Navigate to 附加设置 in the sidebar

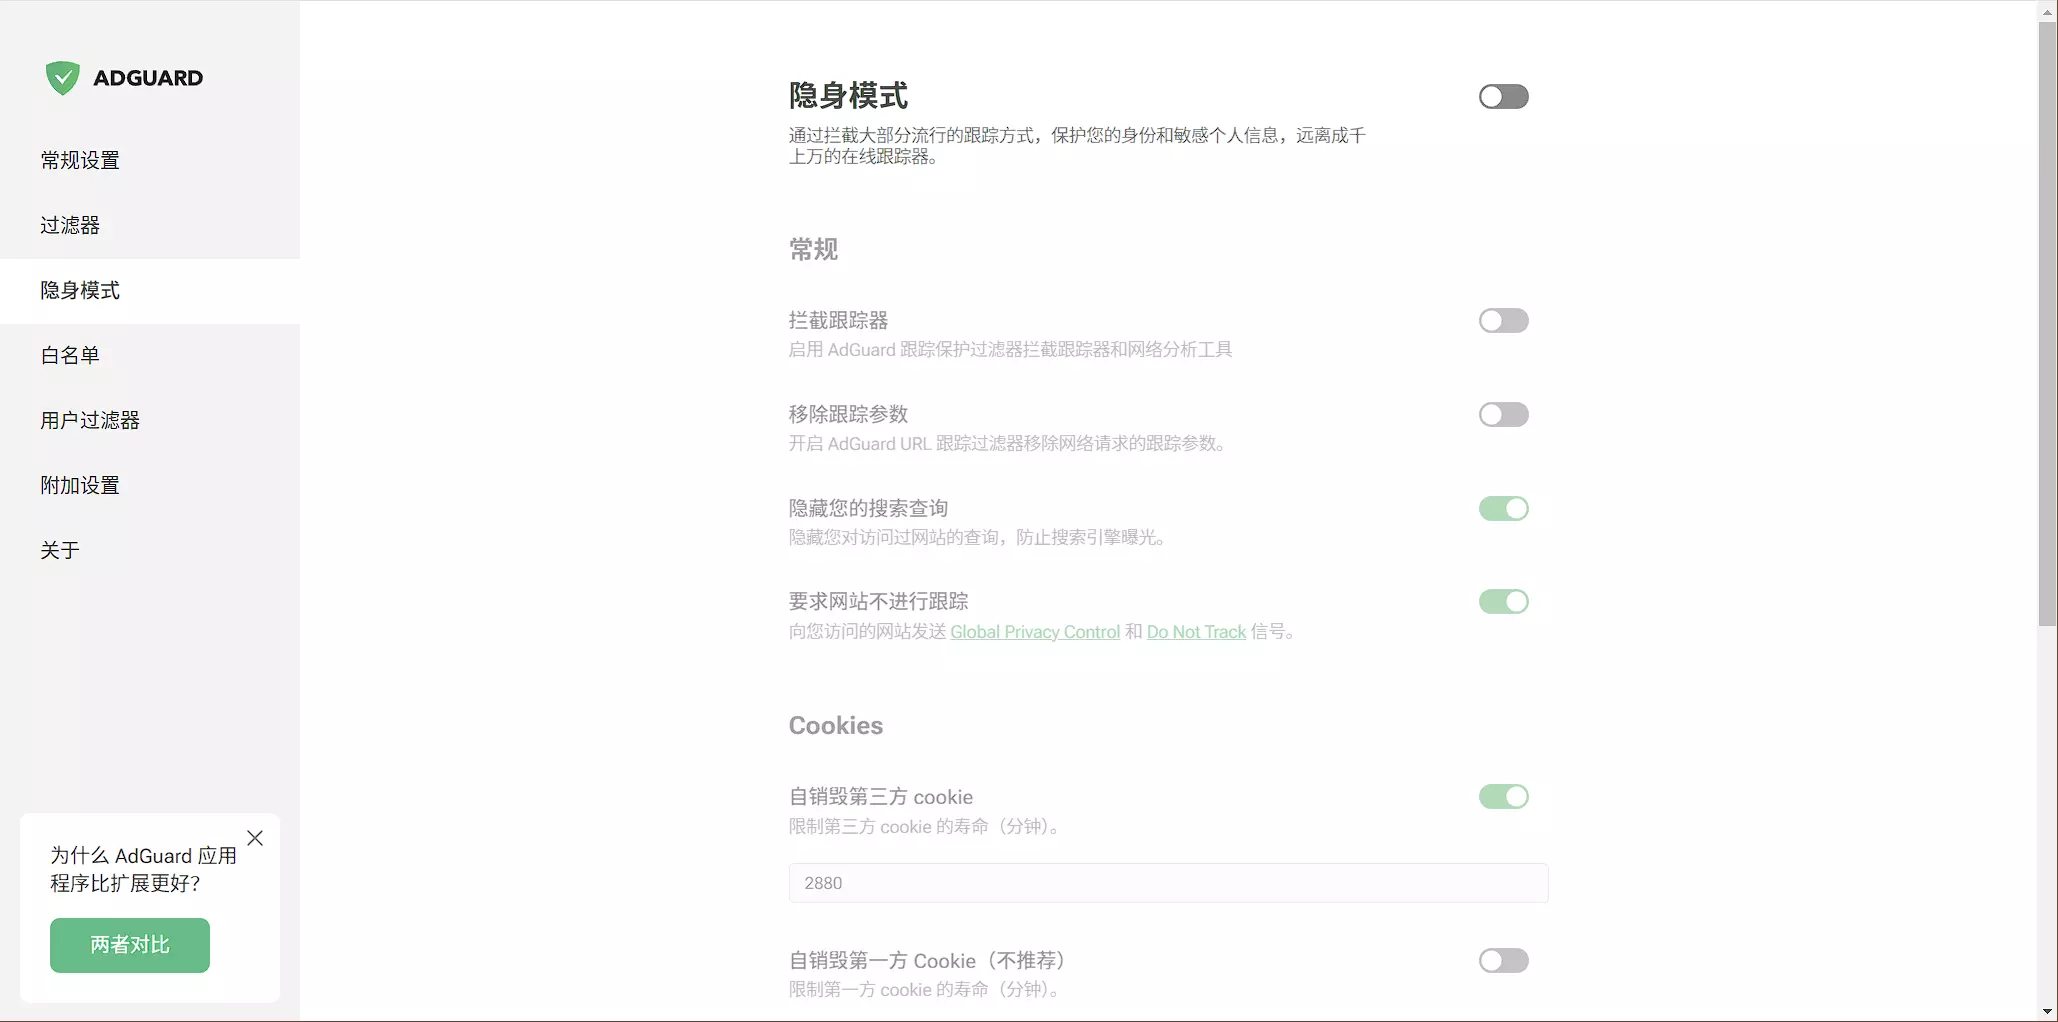pyautogui.click(x=80, y=485)
